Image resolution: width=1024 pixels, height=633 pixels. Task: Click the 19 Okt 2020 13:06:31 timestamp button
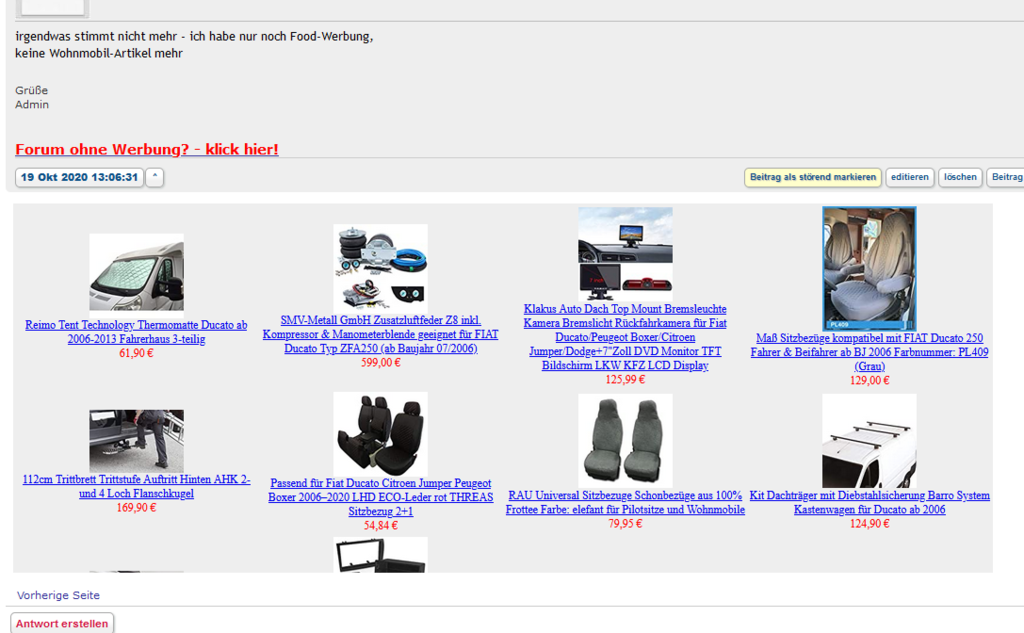click(x=79, y=177)
